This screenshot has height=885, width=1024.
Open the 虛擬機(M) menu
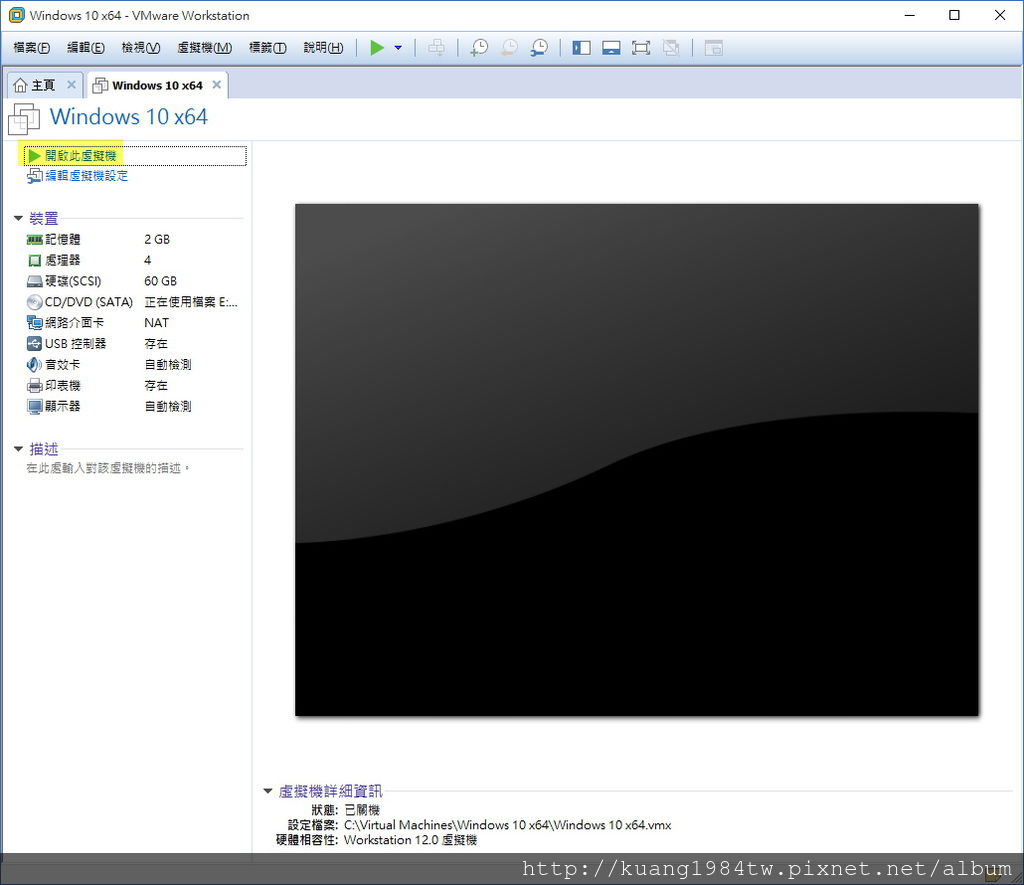tap(204, 48)
